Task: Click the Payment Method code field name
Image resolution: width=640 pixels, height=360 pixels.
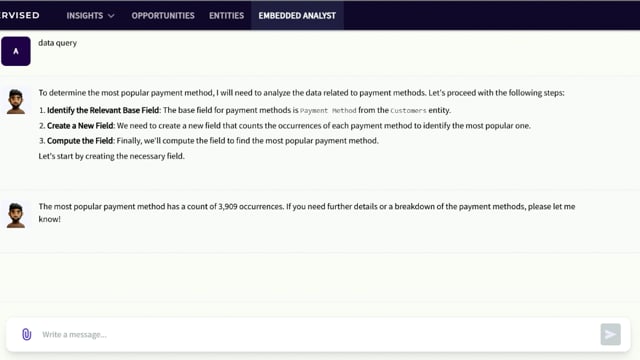Action: [328, 110]
